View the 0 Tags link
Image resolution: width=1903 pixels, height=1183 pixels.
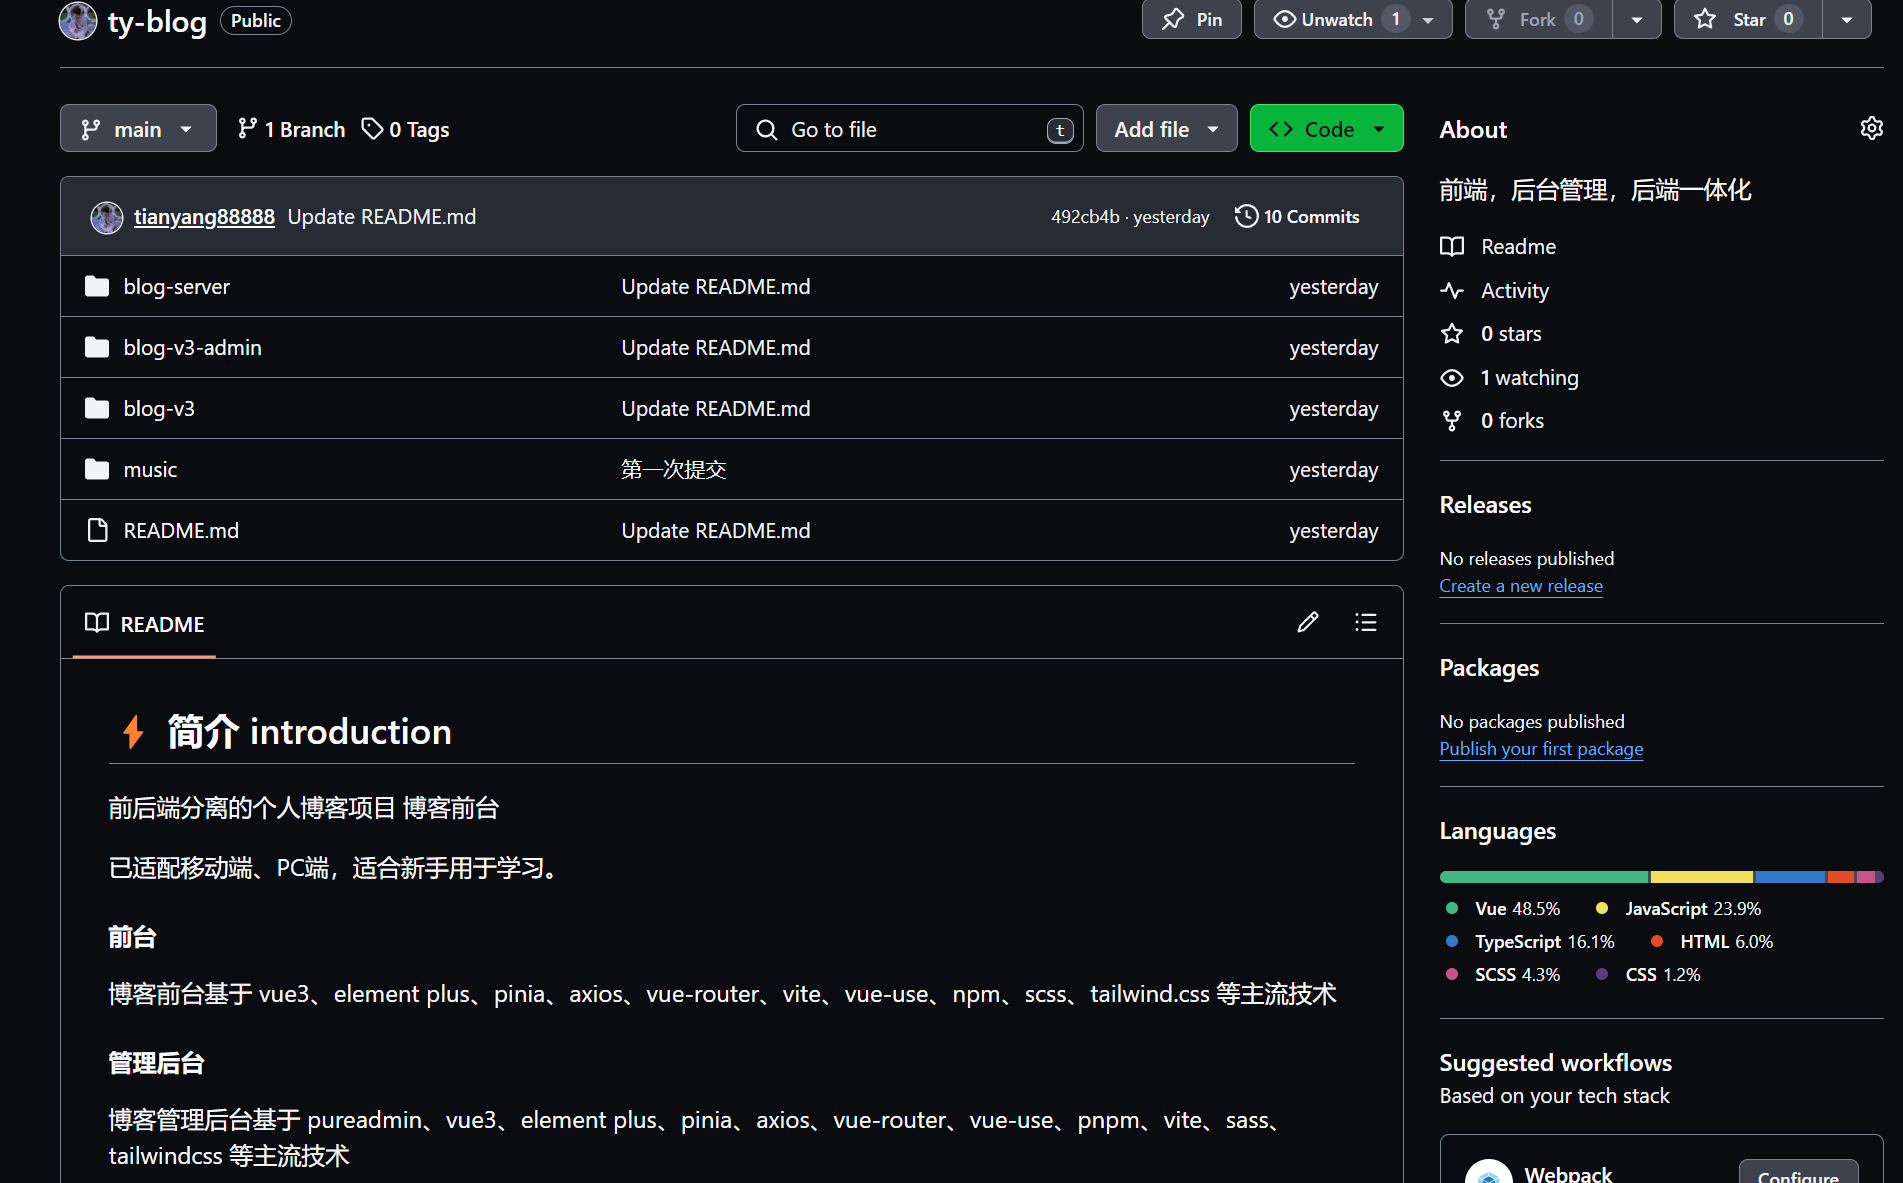(x=405, y=129)
